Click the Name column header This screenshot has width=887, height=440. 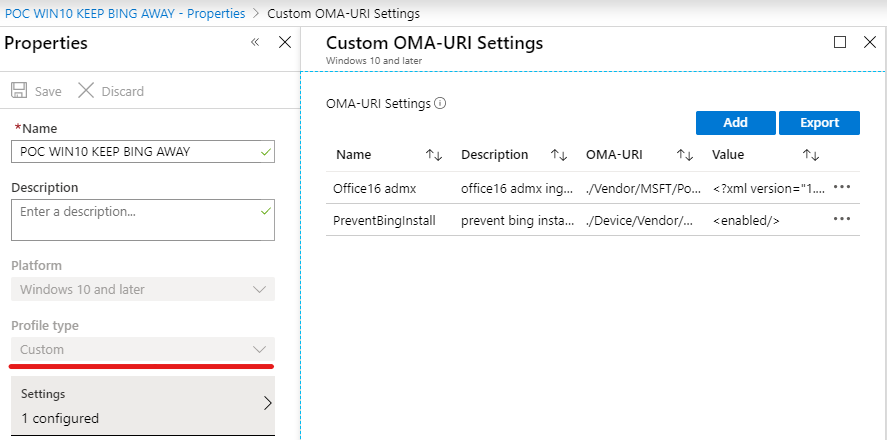(354, 154)
